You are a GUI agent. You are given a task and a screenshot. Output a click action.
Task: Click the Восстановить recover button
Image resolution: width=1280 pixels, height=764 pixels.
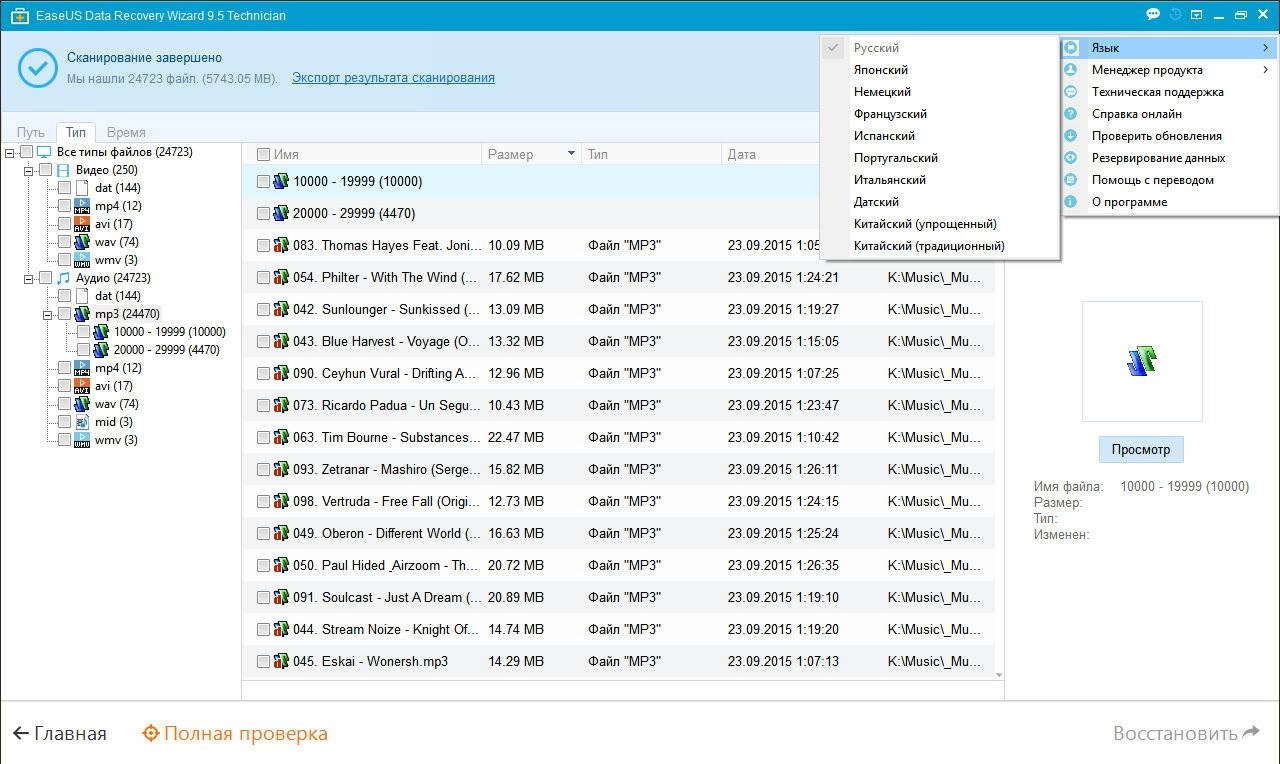(1186, 733)
